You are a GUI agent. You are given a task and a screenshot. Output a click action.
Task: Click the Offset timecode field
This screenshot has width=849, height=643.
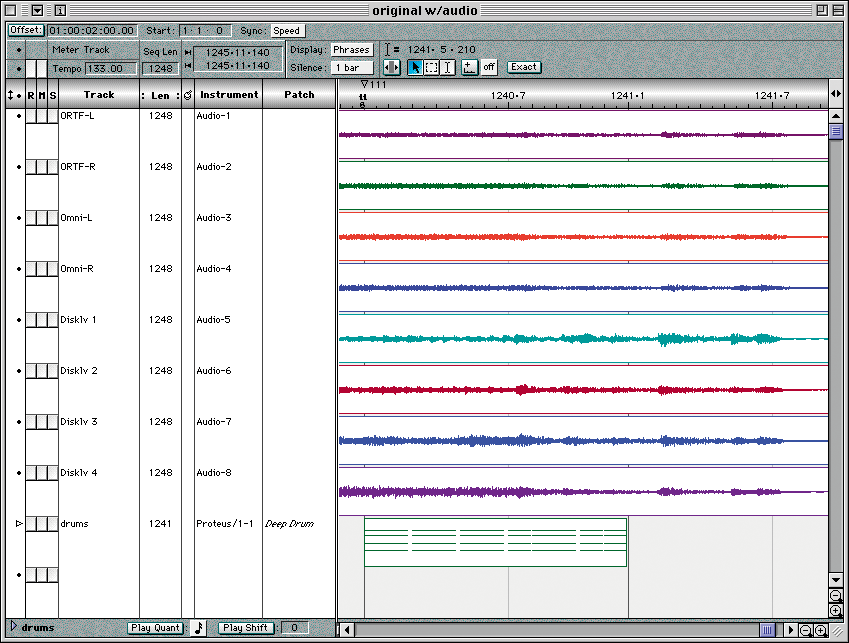tap(92, 31)
